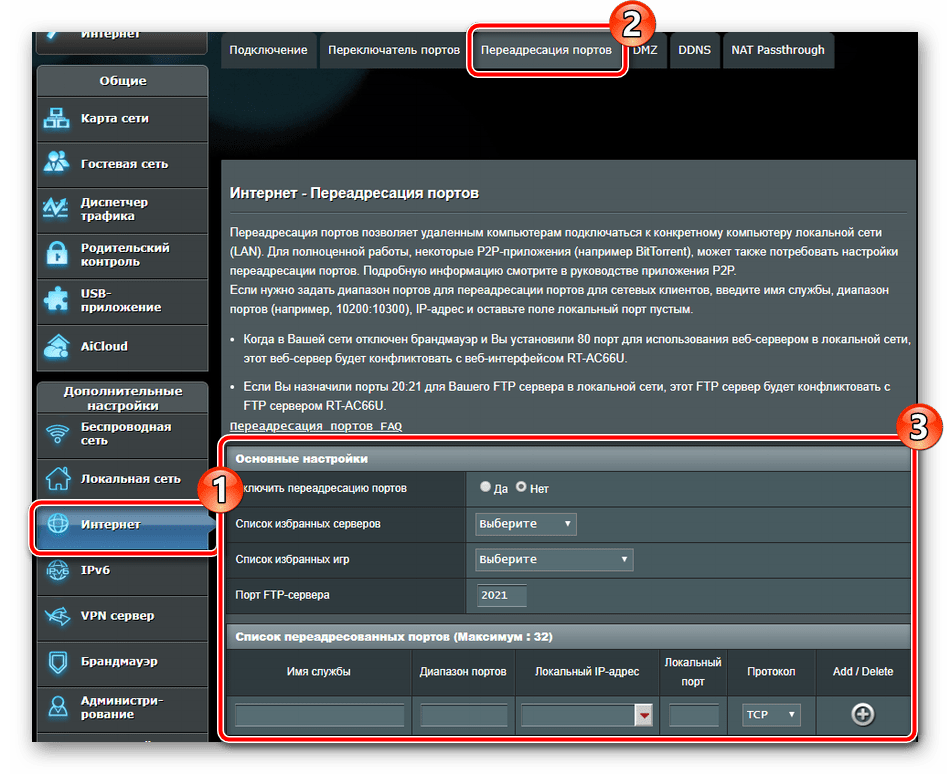
Task: Open the DDNS tab
Action: (x=694, y=50)
